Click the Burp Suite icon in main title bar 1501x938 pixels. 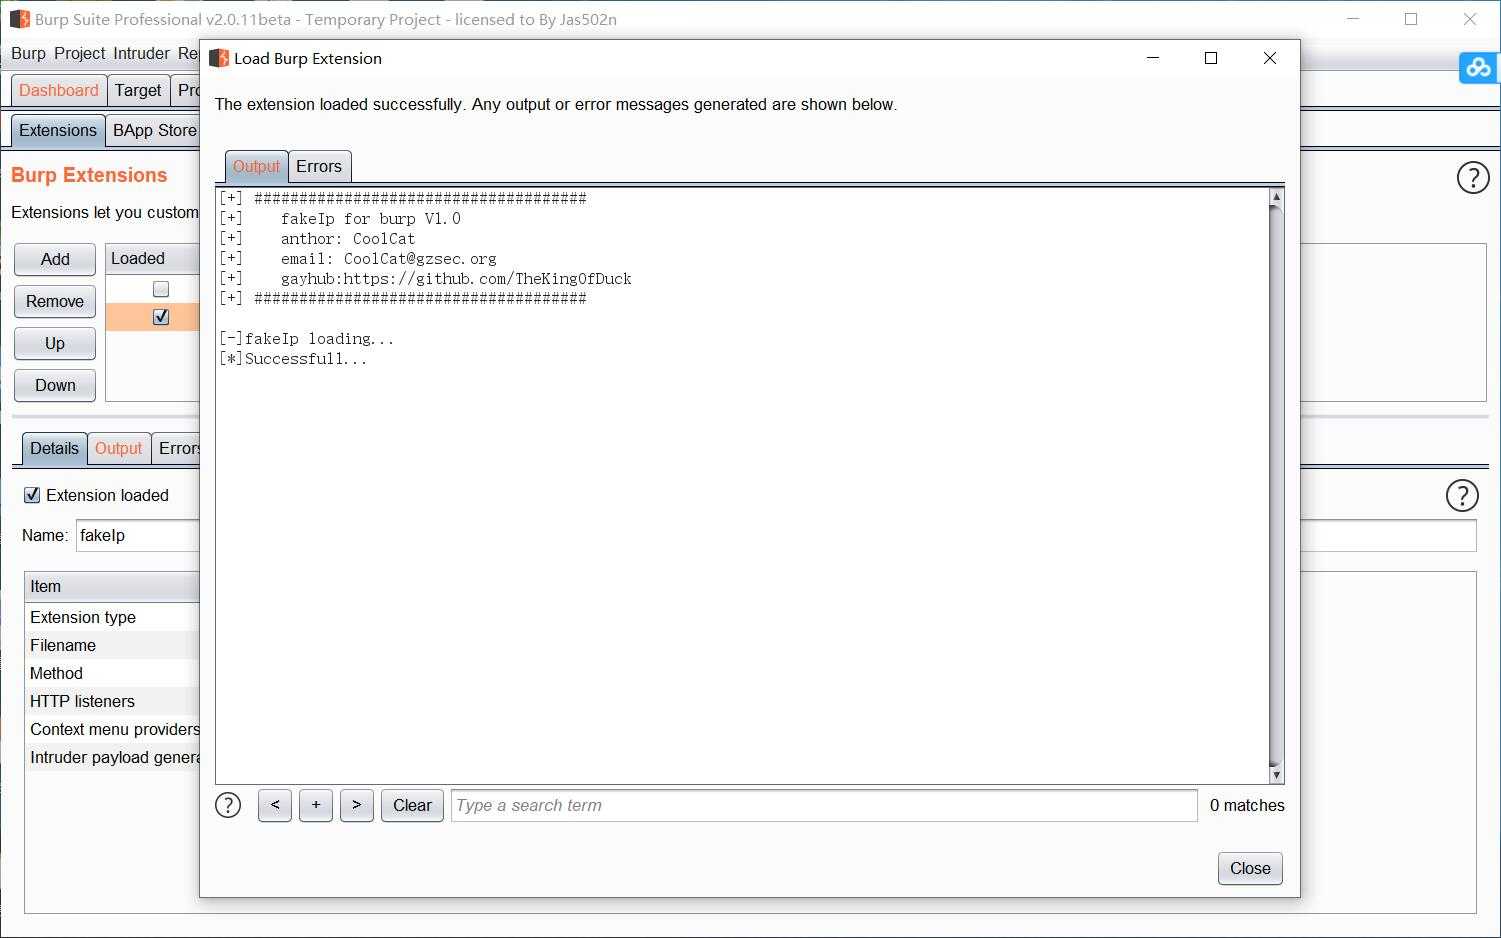click(20, 19)
